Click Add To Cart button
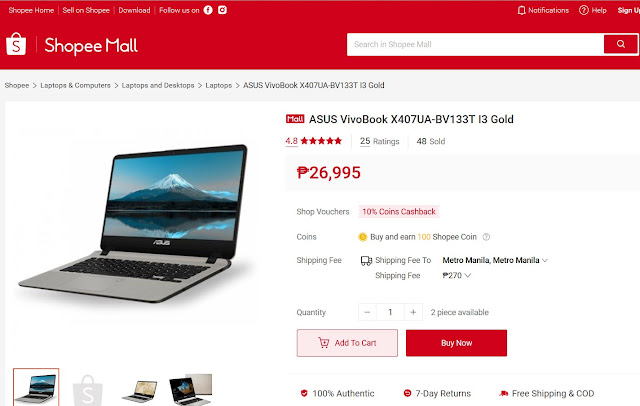 click(x=347, y=343)
